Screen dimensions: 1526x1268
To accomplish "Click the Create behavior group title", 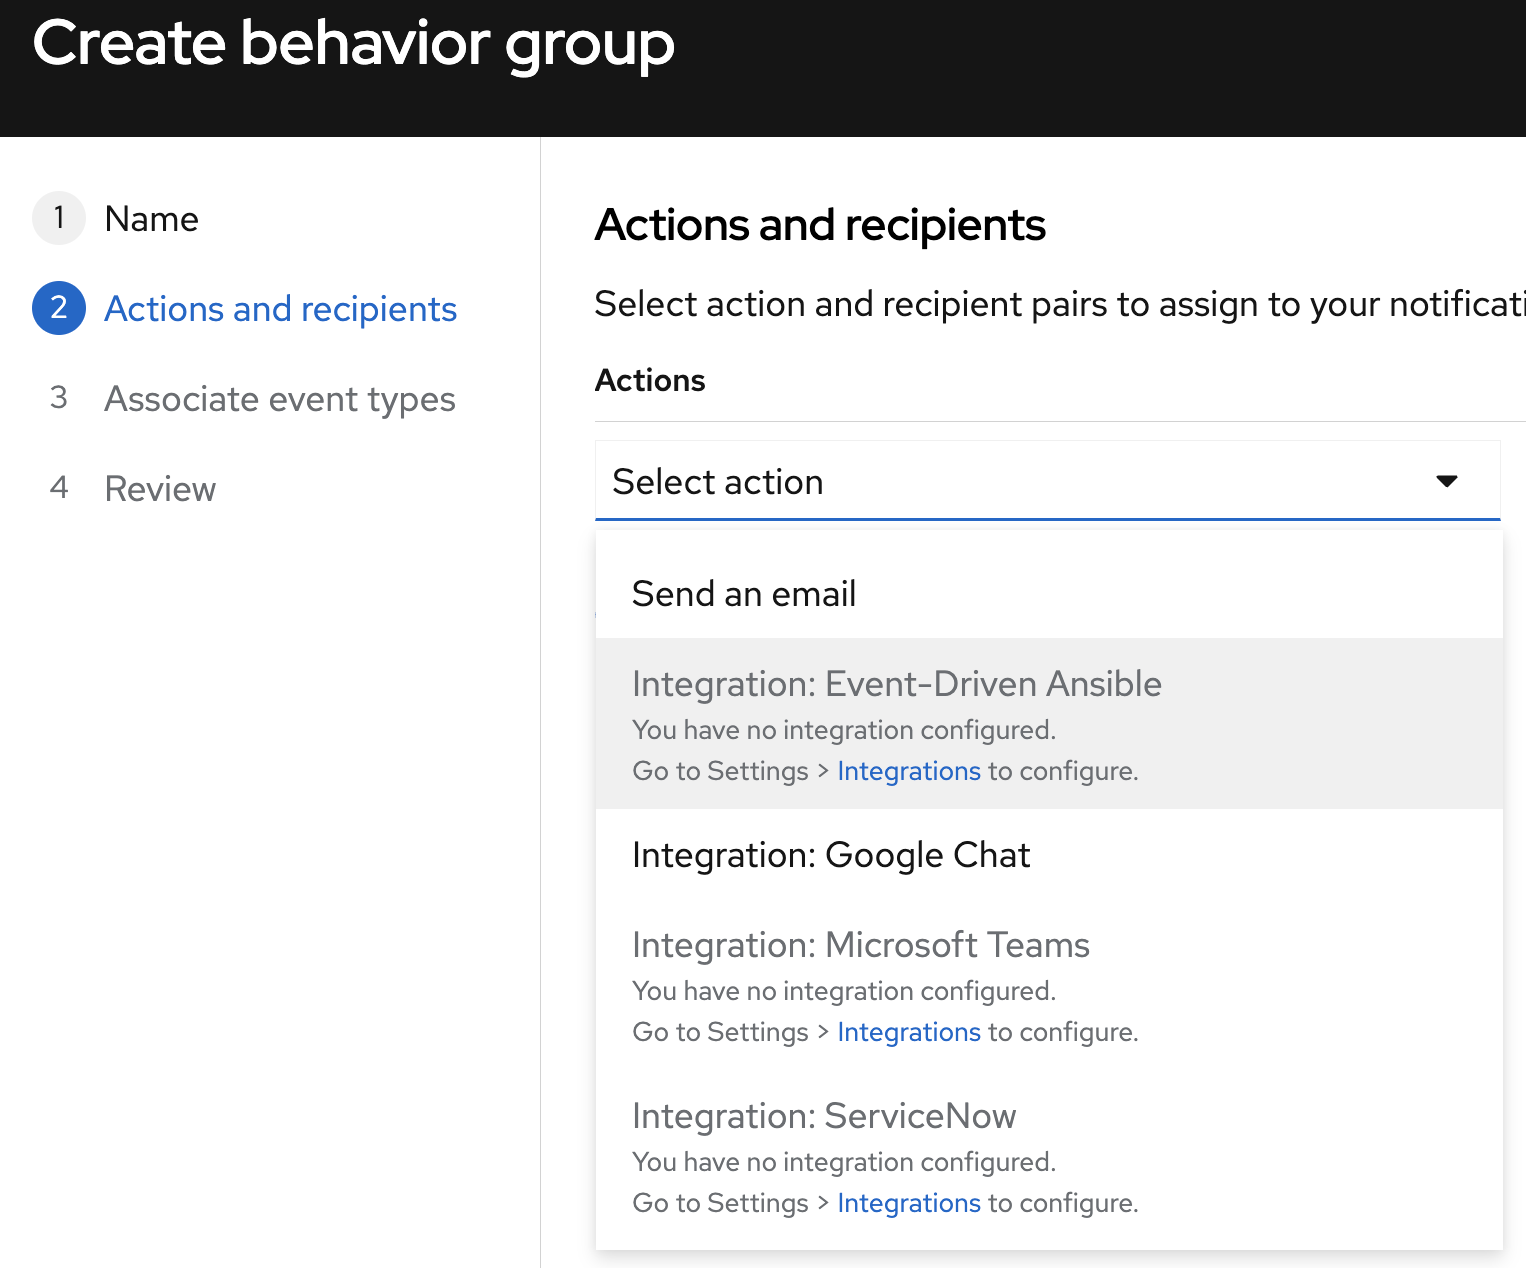I will [x=353, y=44].
